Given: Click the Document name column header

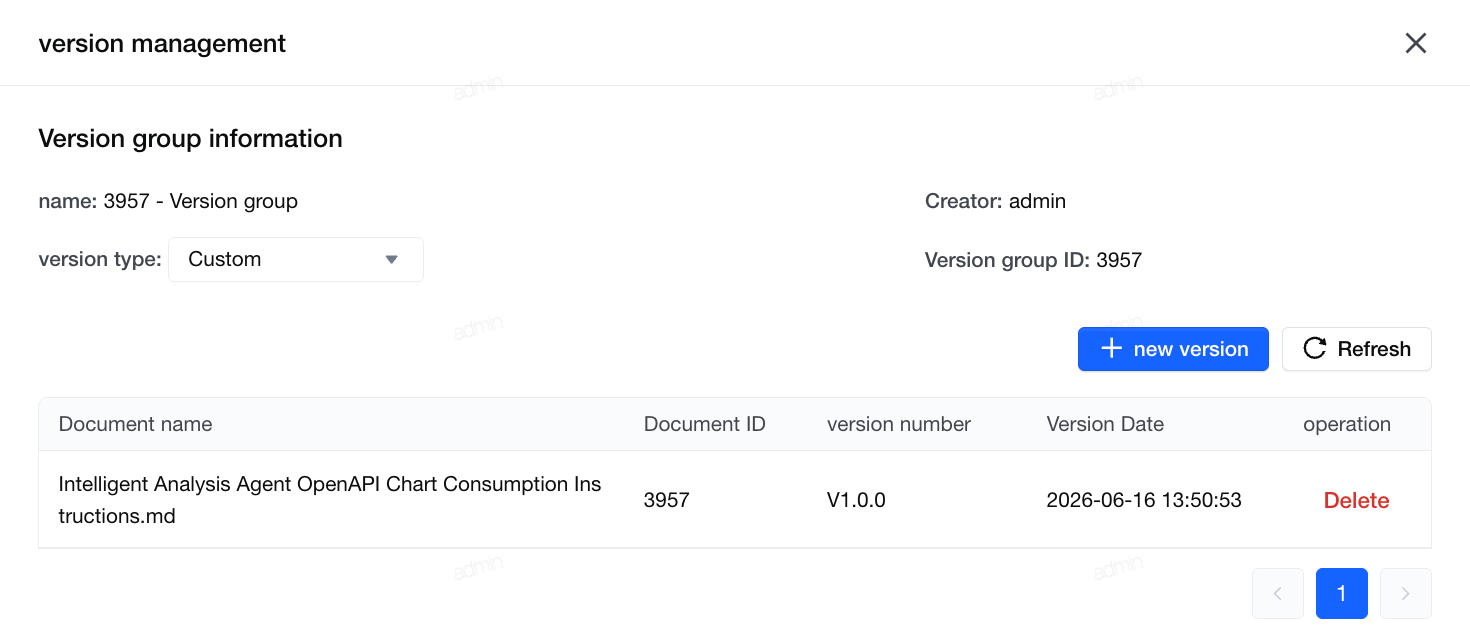Looking at the screenshot, I should (x=136, y=424).
